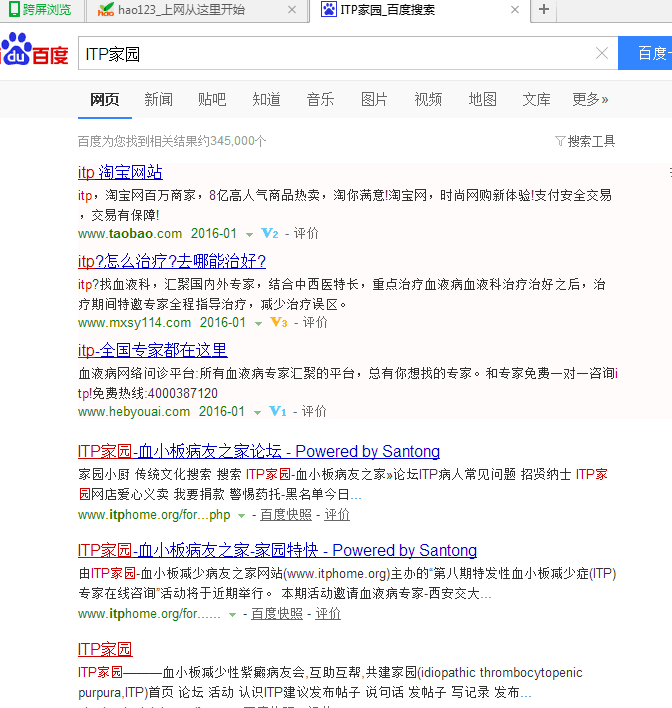The height and width of the screenshot is (708, 672).
Task: Click 评价 next to www.mxsy114.com
Action: click(315, 322)
